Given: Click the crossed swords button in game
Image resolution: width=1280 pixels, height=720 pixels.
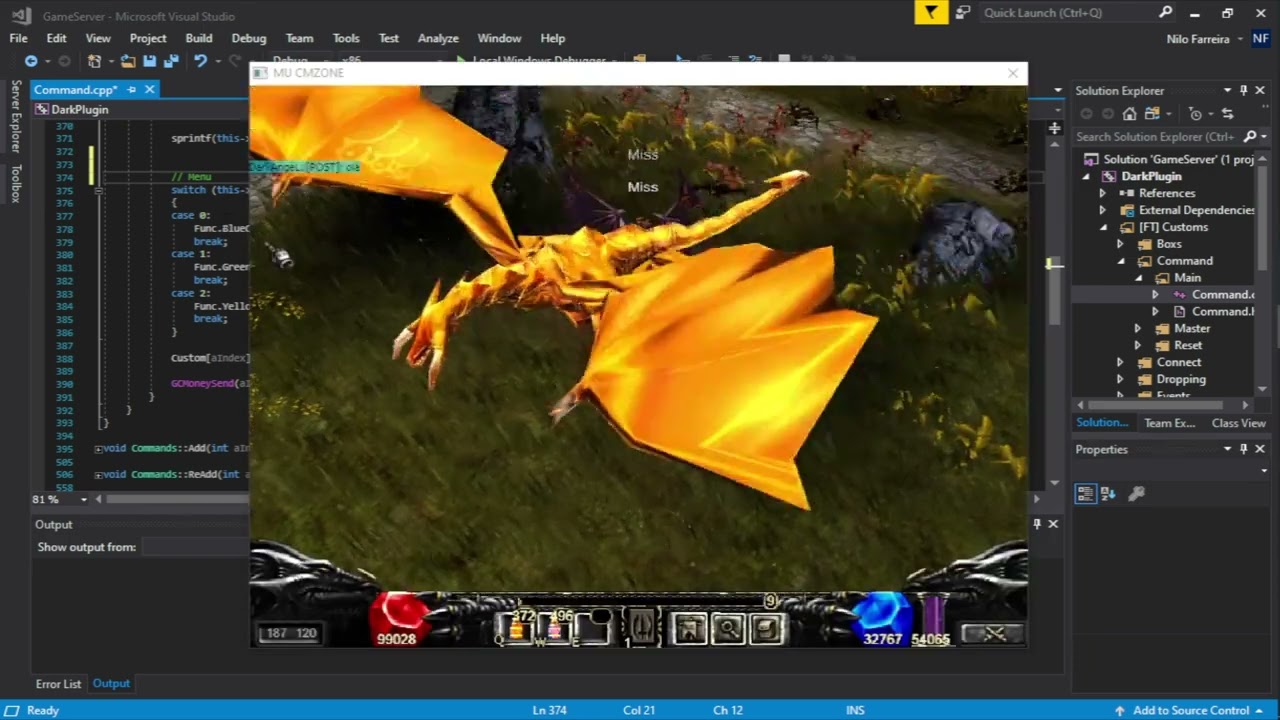Looking at the screenshot, I should [993, 633].
